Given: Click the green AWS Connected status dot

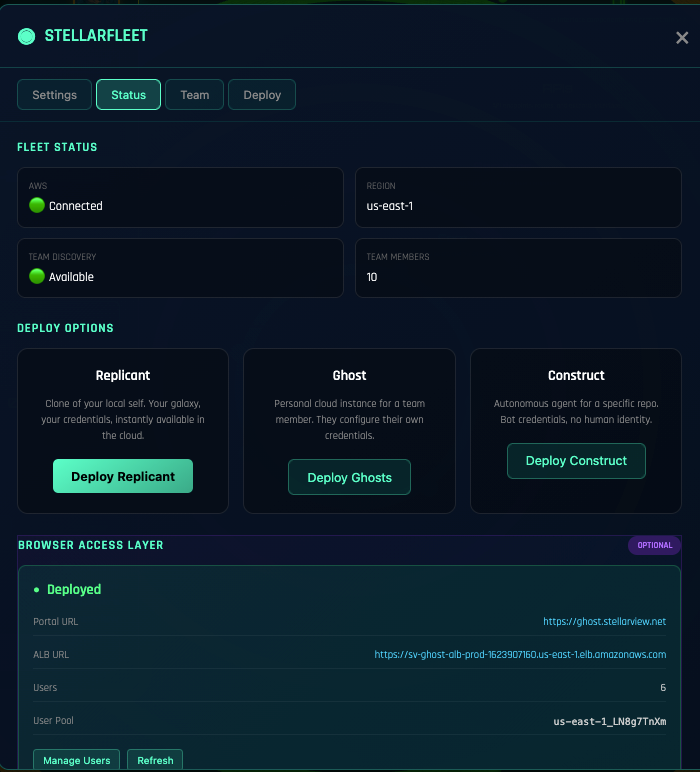Looking at the screenshot, I should (x=37, y=205).
